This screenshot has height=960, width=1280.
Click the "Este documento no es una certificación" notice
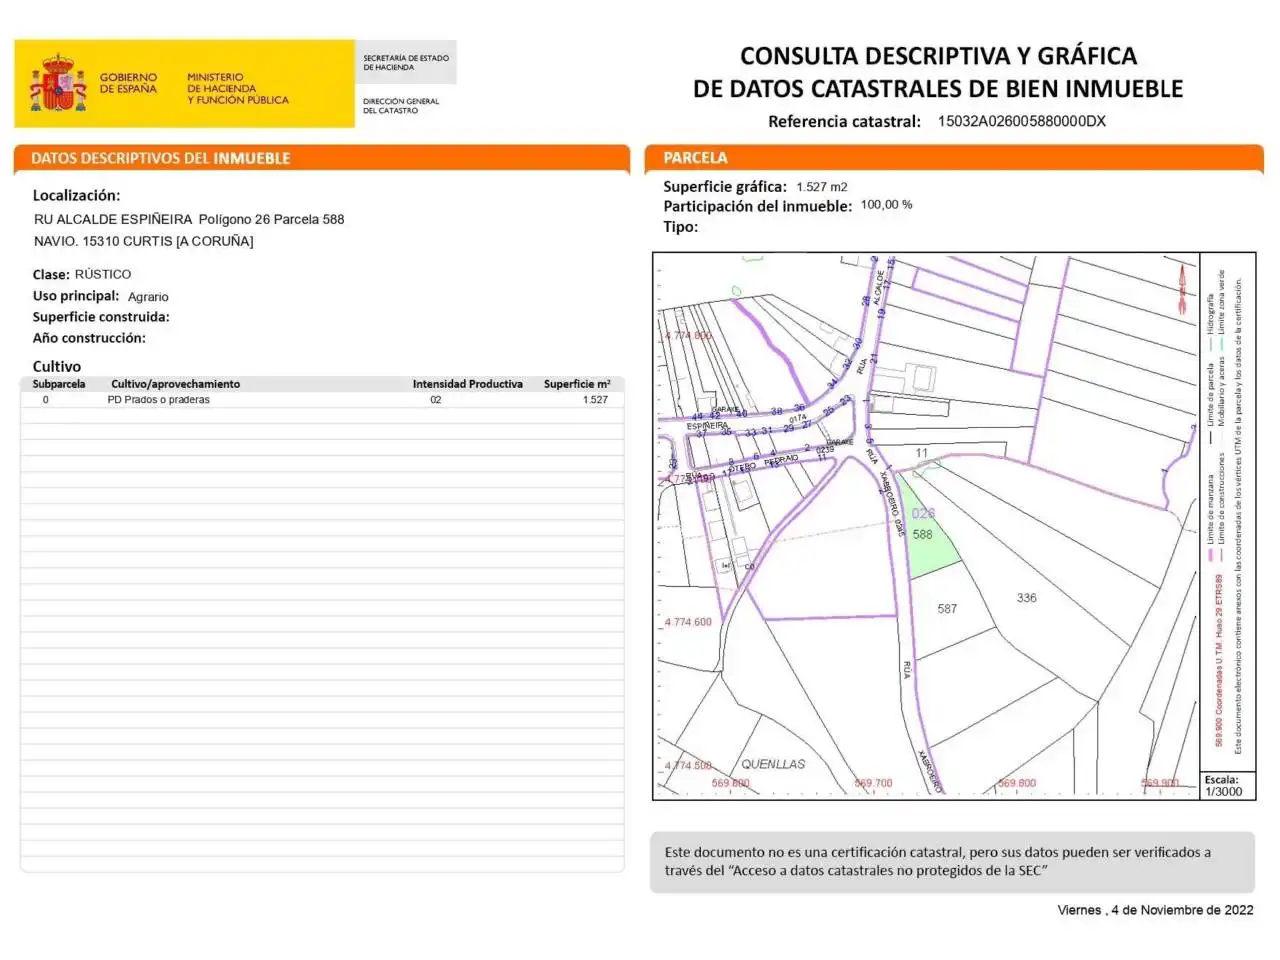pyautogui.click(x=951, y=861)
